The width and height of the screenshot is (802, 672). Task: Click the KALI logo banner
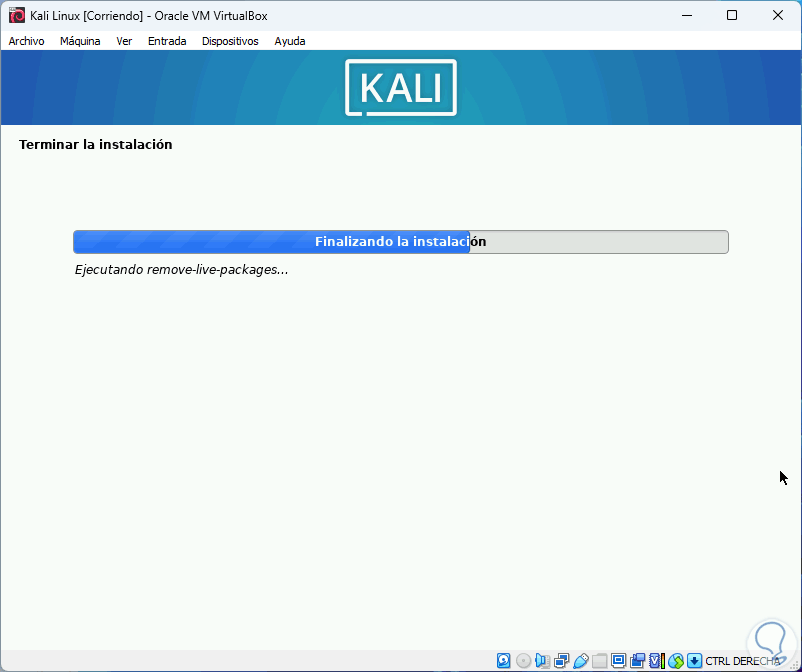pyautogui.click(x=400, y=87)
